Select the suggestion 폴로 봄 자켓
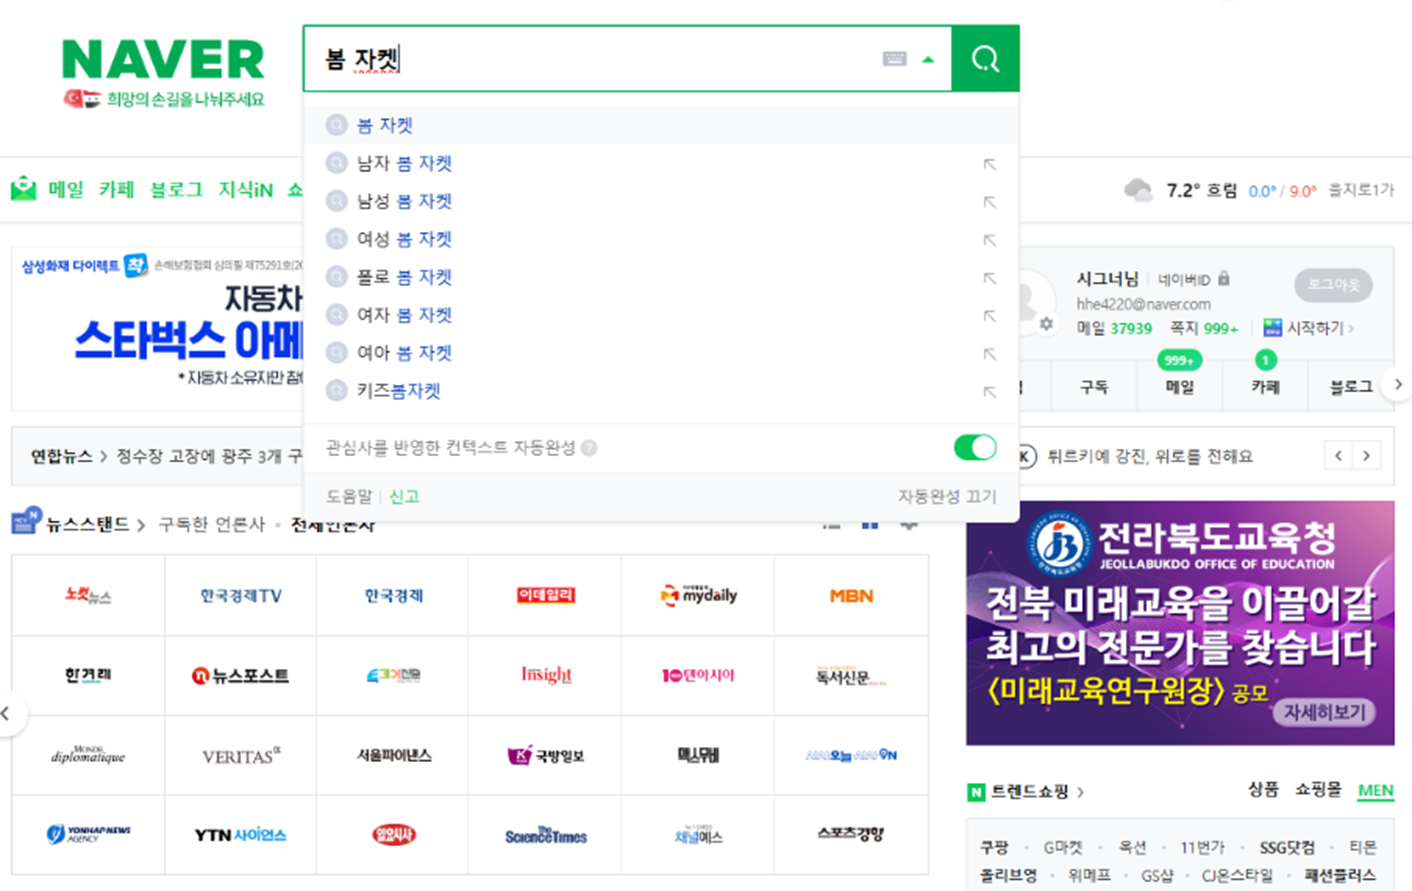The width and height of the screenshot is (1412, 891). pyautogui.click(x=660, y=277)
